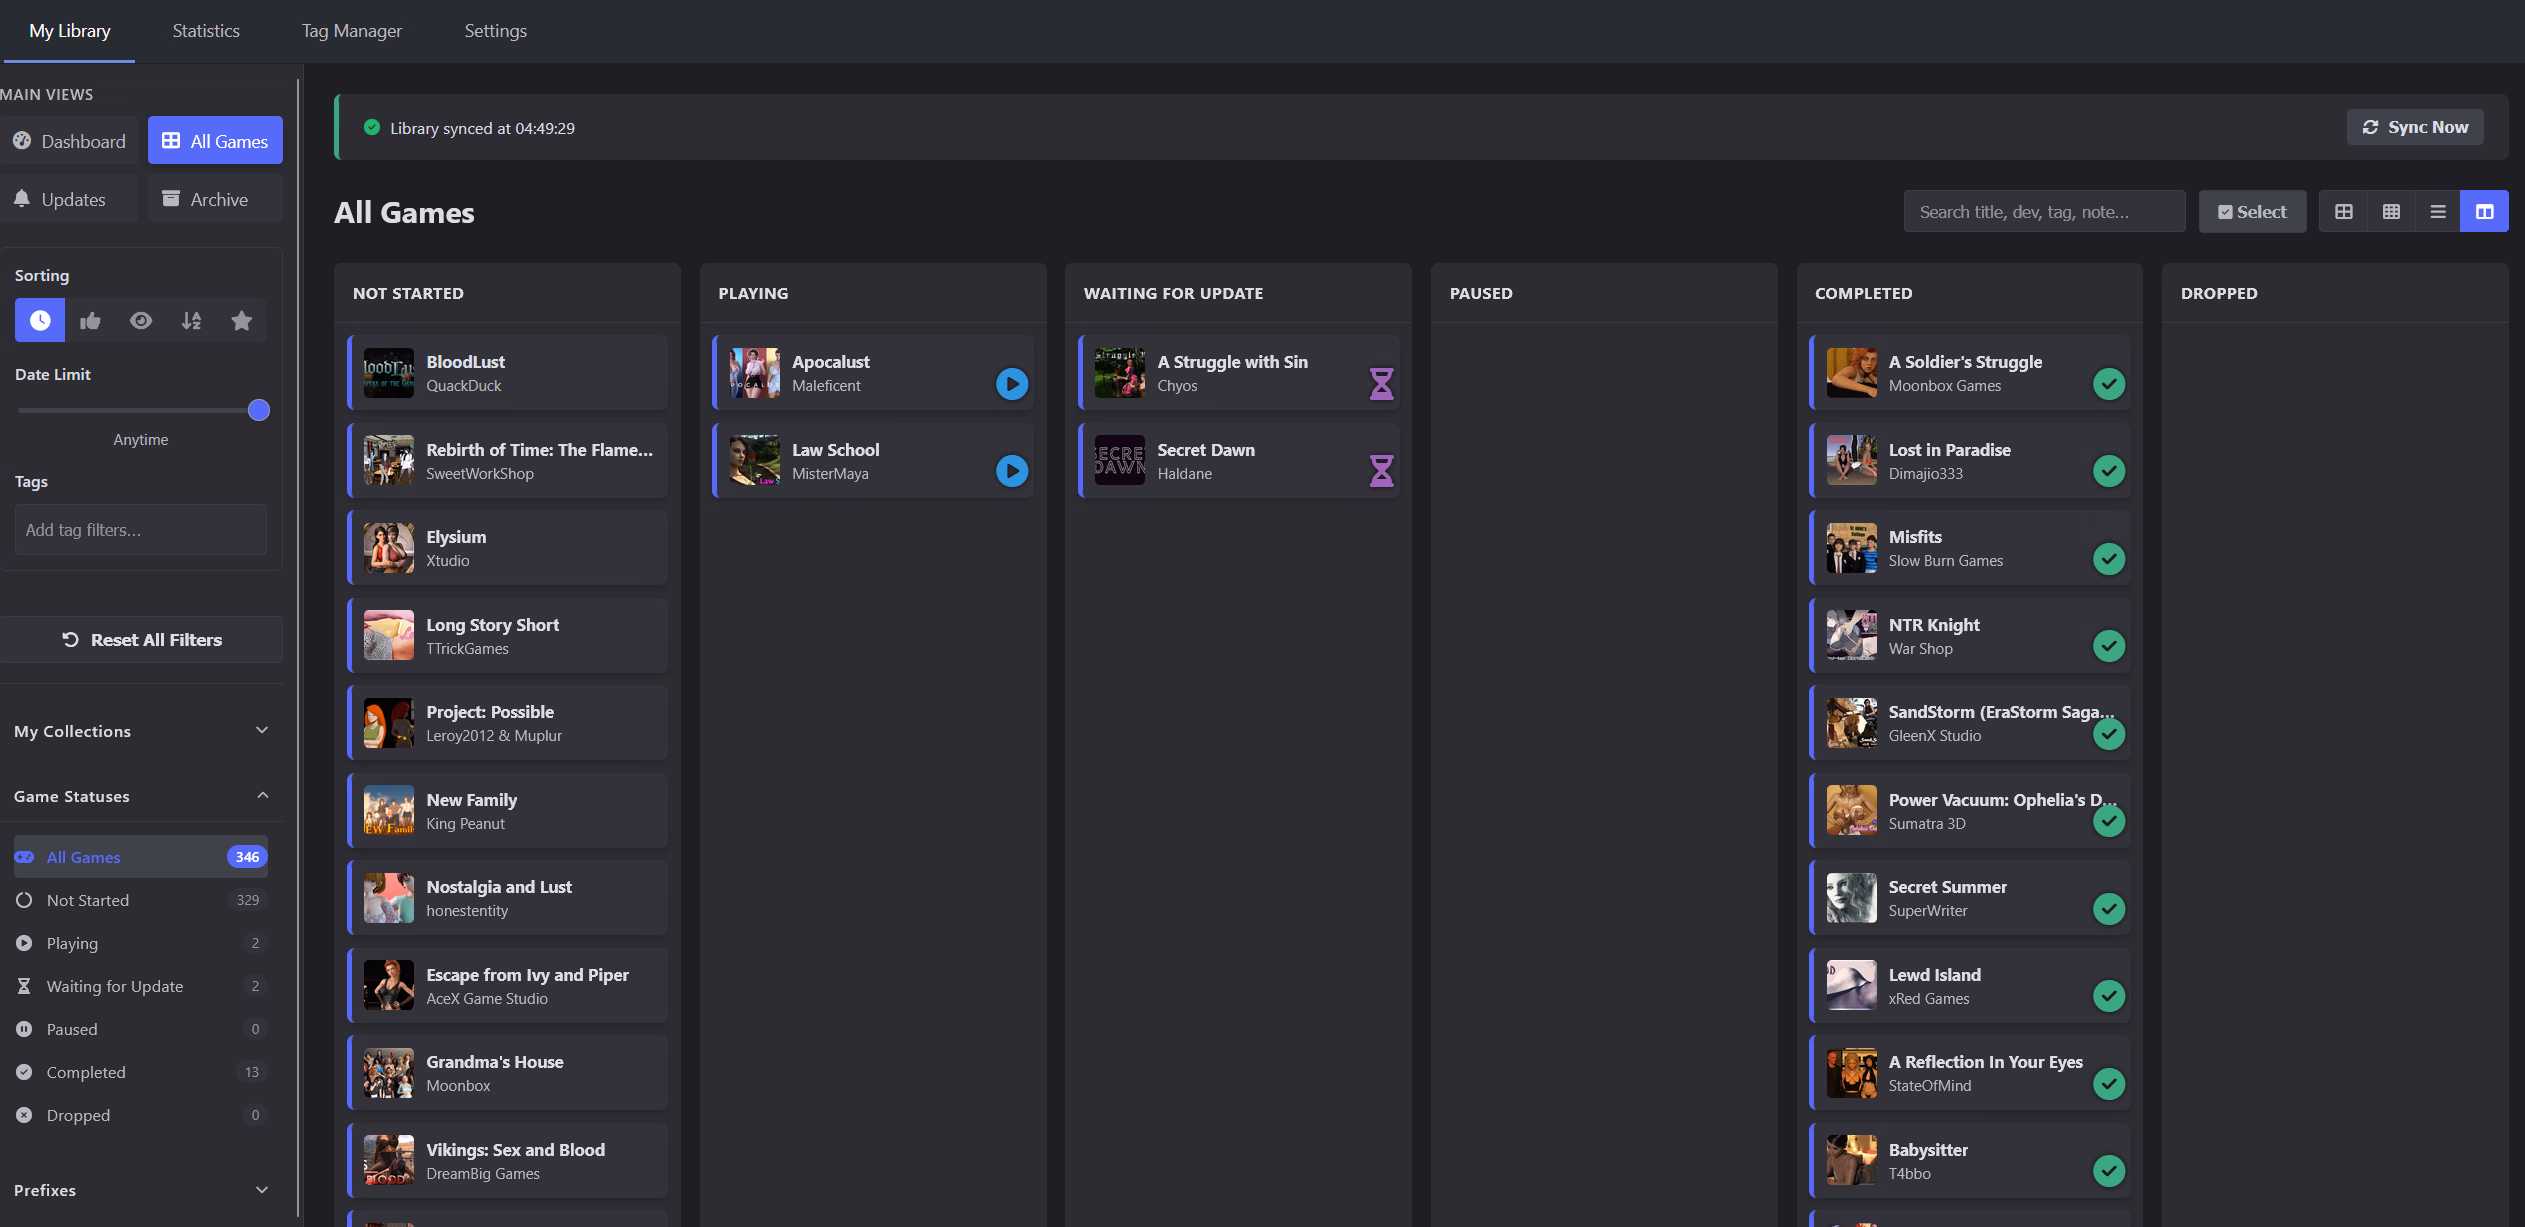The width and height of the screenshot is (2525, 1227).
Task: Switch to kanban column view icon
Action: tap(2485, 211)
